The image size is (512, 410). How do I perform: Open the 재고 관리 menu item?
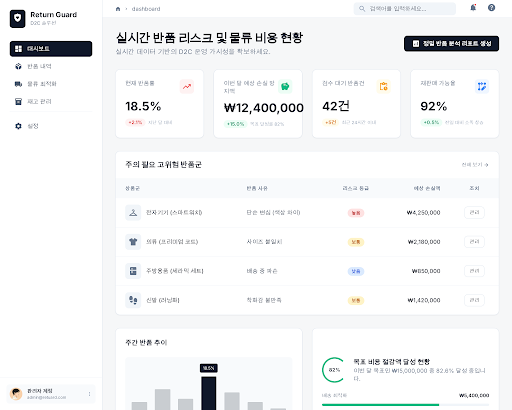coord(51,101)
